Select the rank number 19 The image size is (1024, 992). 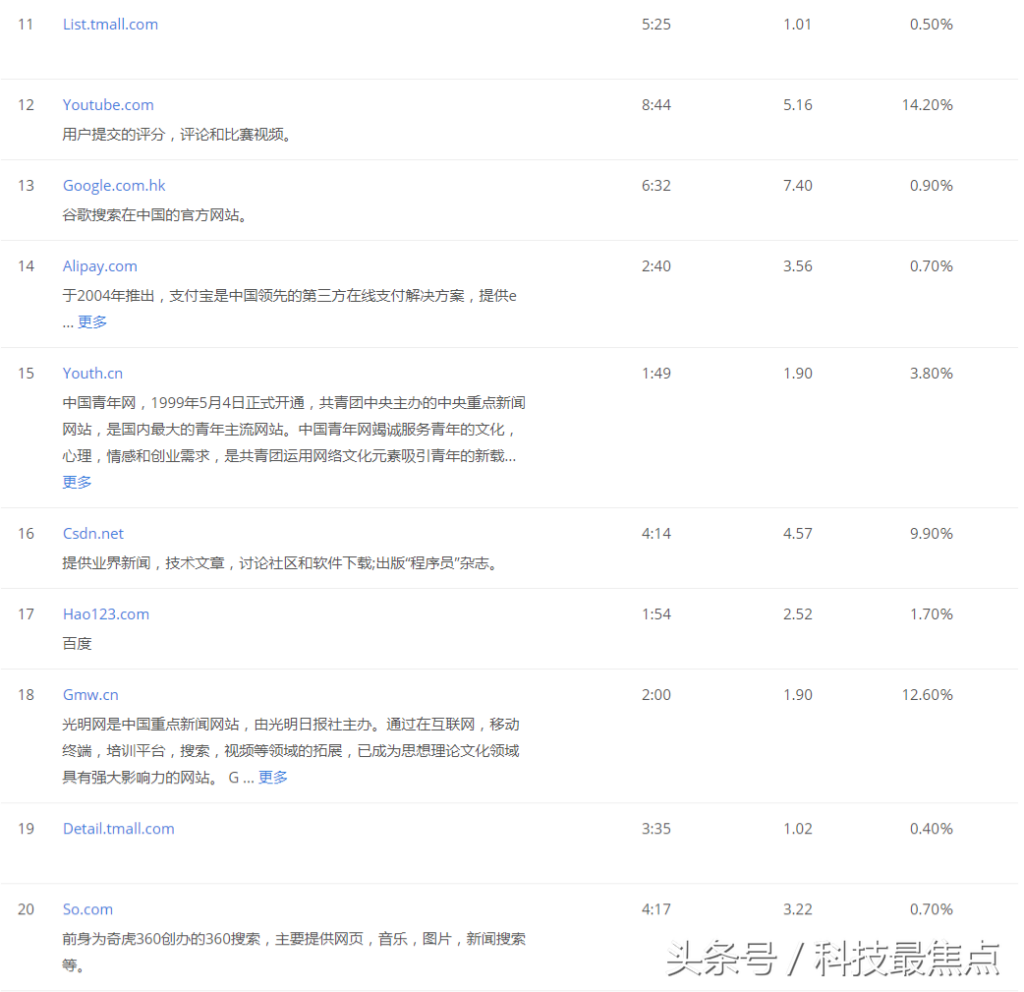coord(25,829)
